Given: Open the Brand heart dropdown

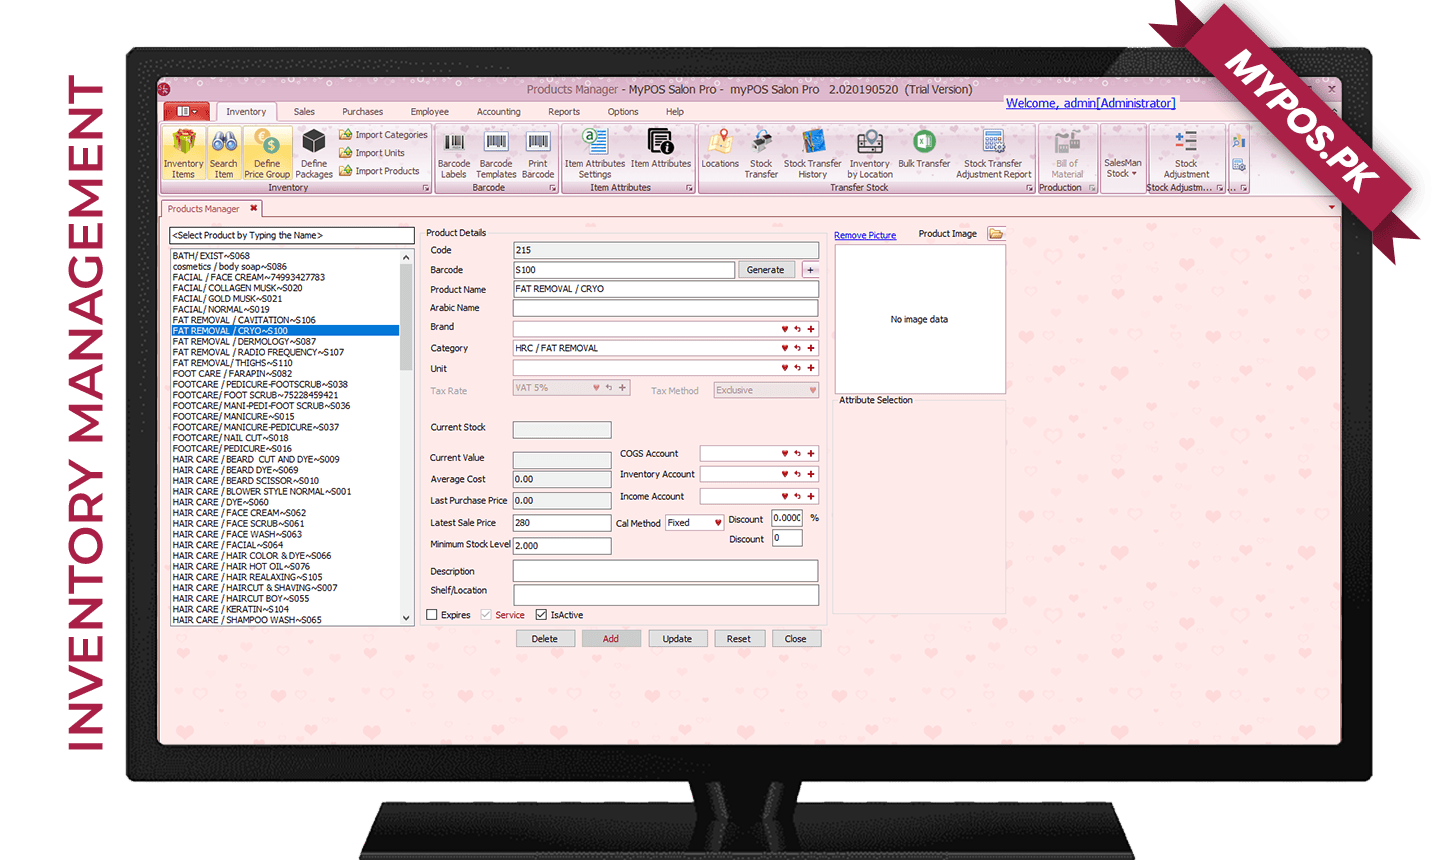Looking at the screenshot, I should [785, 329].
